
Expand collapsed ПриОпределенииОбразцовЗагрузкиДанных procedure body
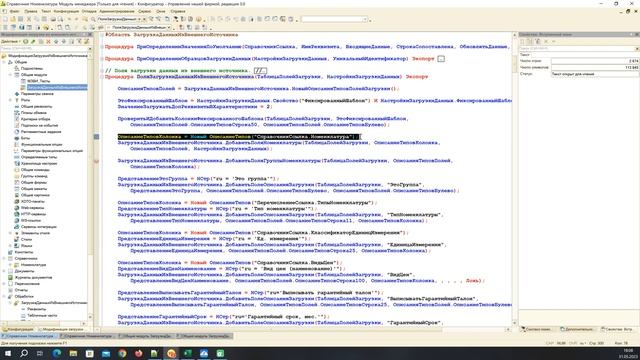coord(441,59)
